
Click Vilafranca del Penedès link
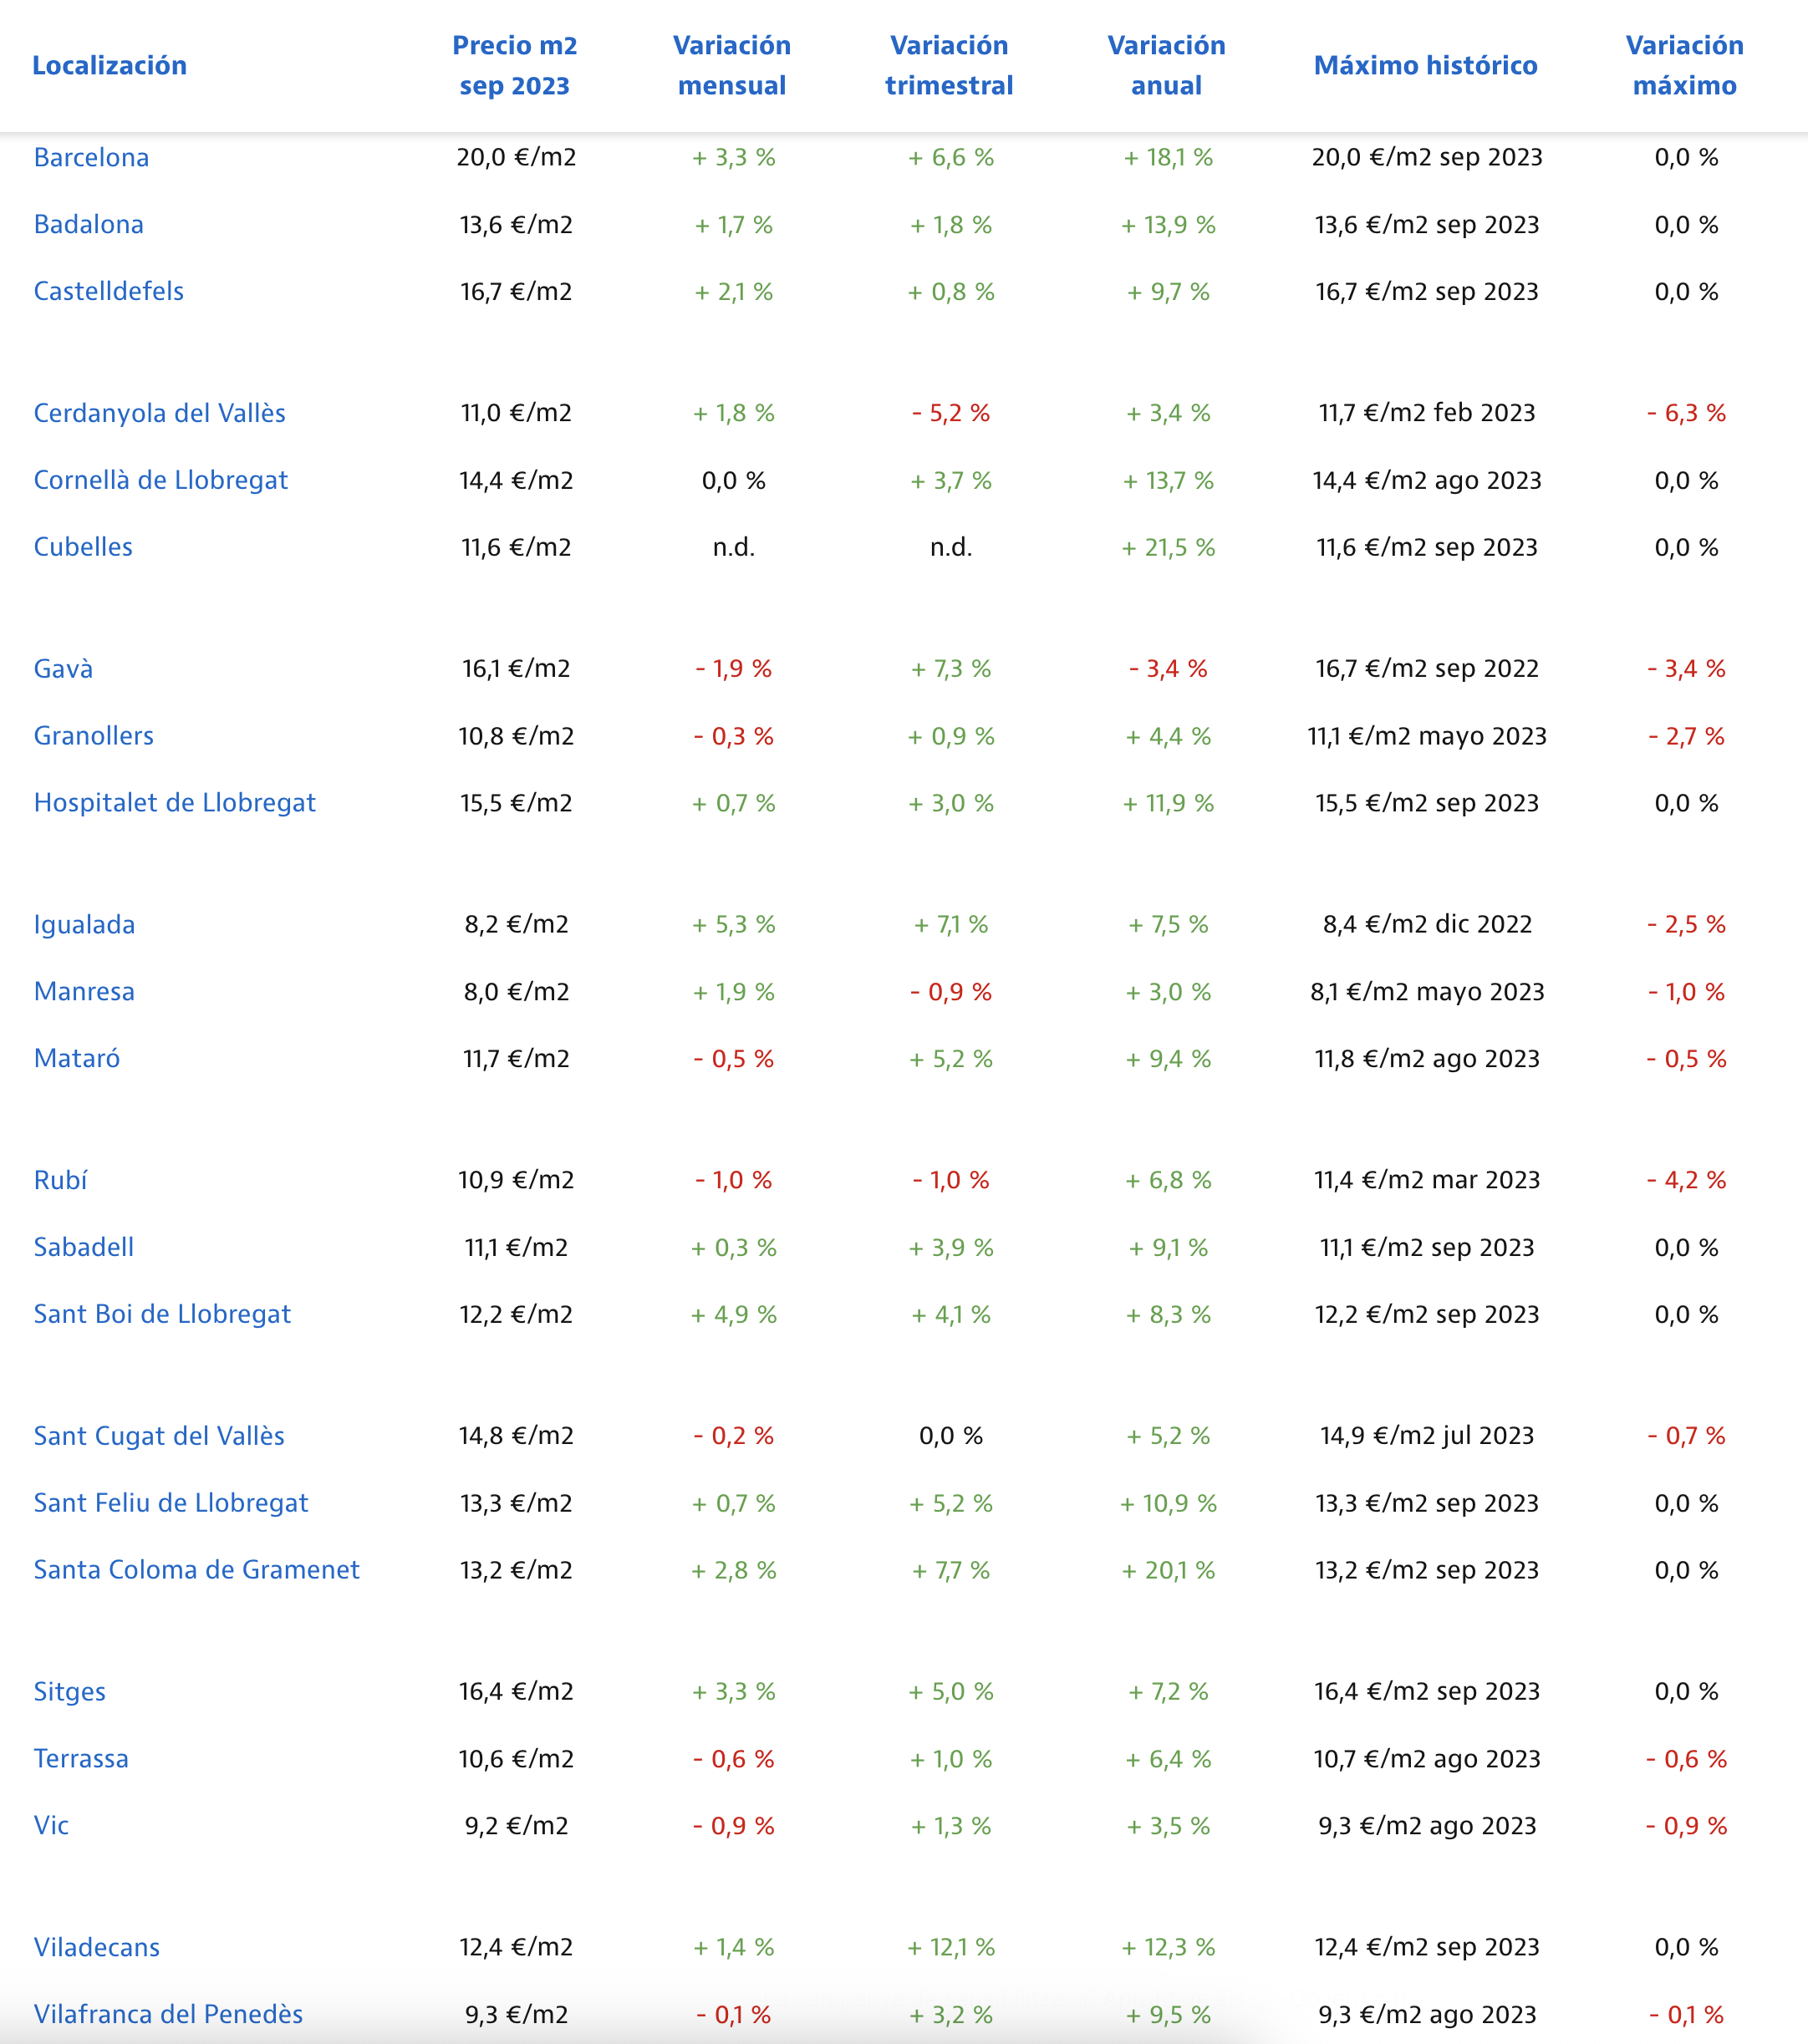point(168,2014)
